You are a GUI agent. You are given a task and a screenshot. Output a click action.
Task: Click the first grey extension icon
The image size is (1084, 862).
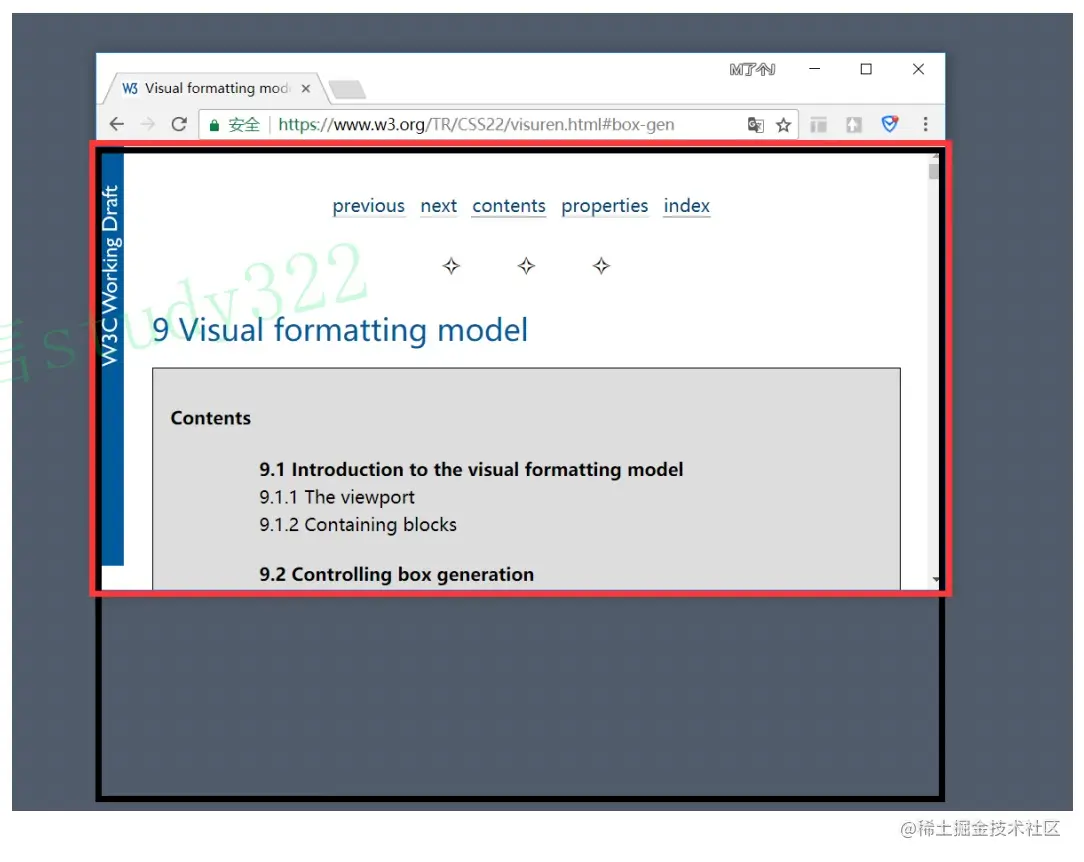[x=819, y=125]
